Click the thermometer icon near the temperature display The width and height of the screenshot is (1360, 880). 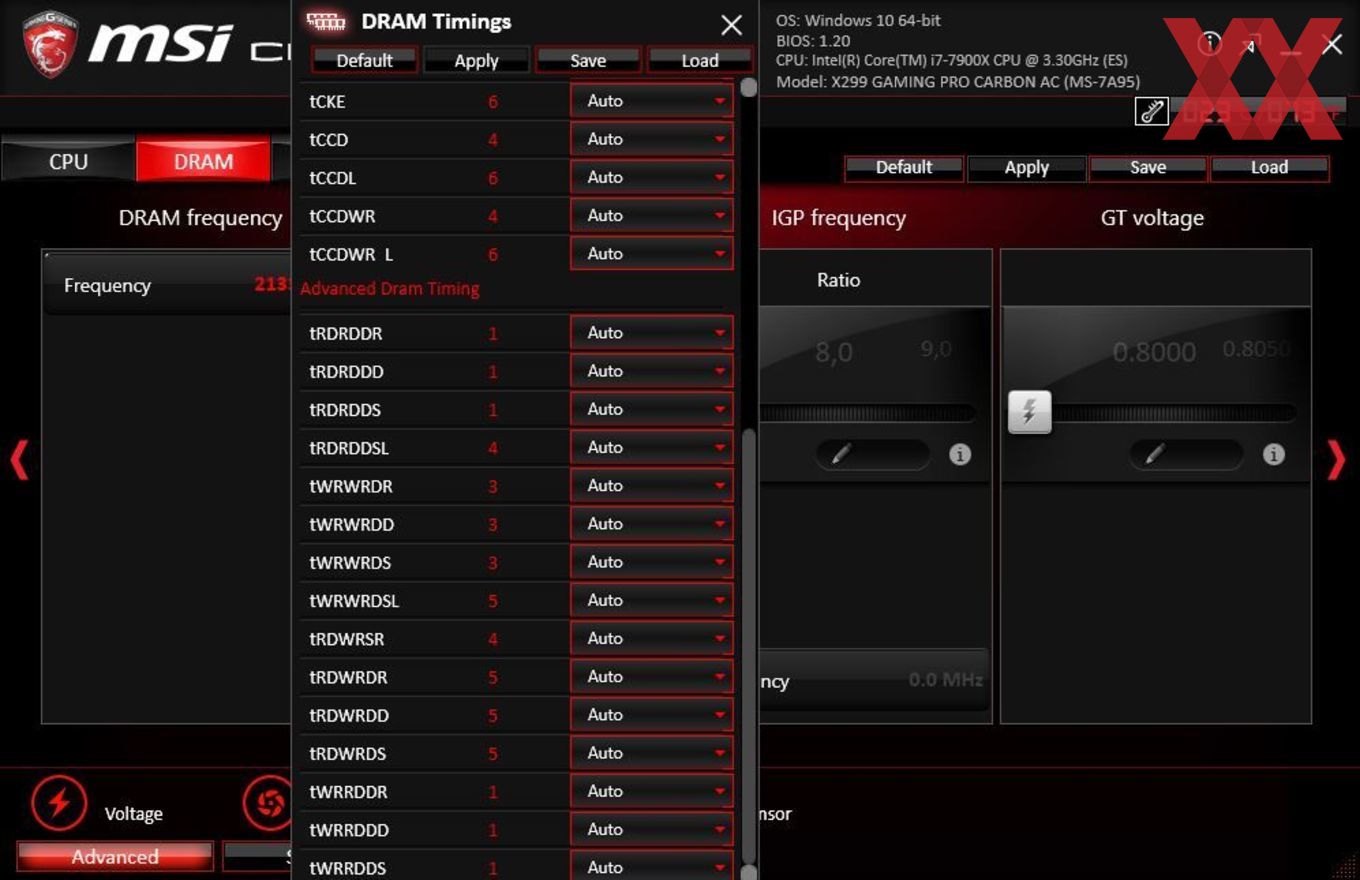tap(1152, 111)
